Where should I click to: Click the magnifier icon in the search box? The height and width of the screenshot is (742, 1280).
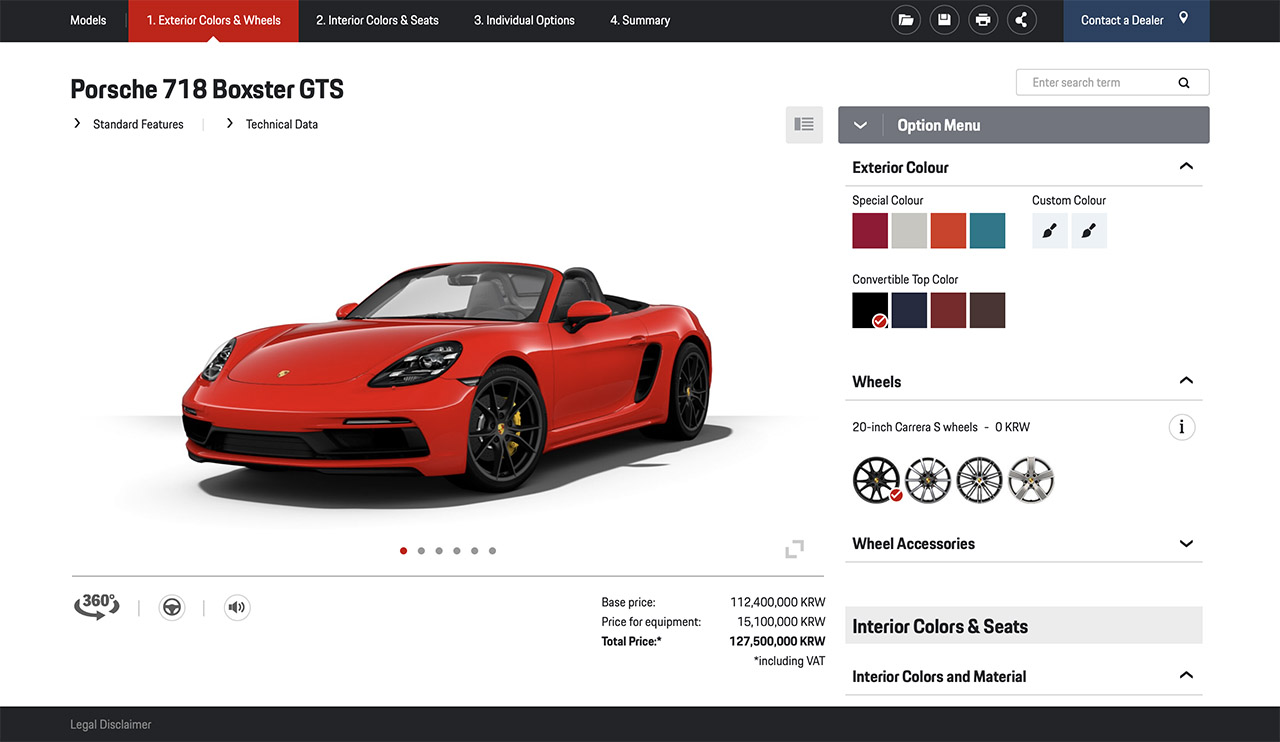1184,83
